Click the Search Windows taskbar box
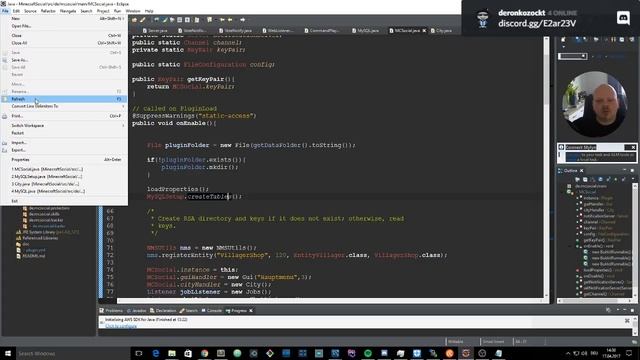 coord(73,353)
